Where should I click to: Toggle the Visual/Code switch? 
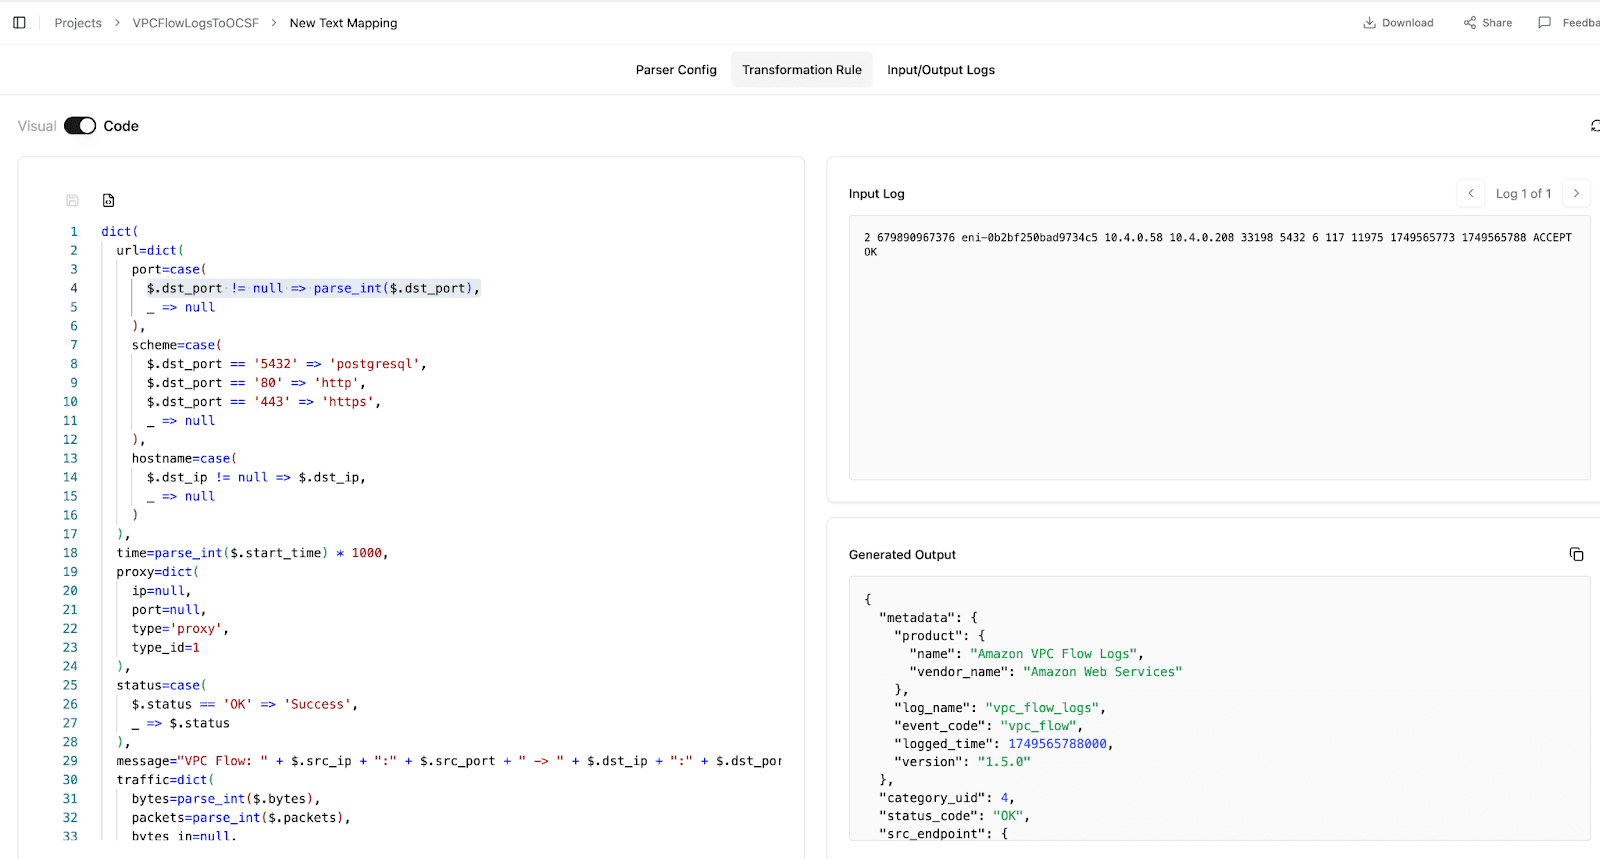(80, 126)
